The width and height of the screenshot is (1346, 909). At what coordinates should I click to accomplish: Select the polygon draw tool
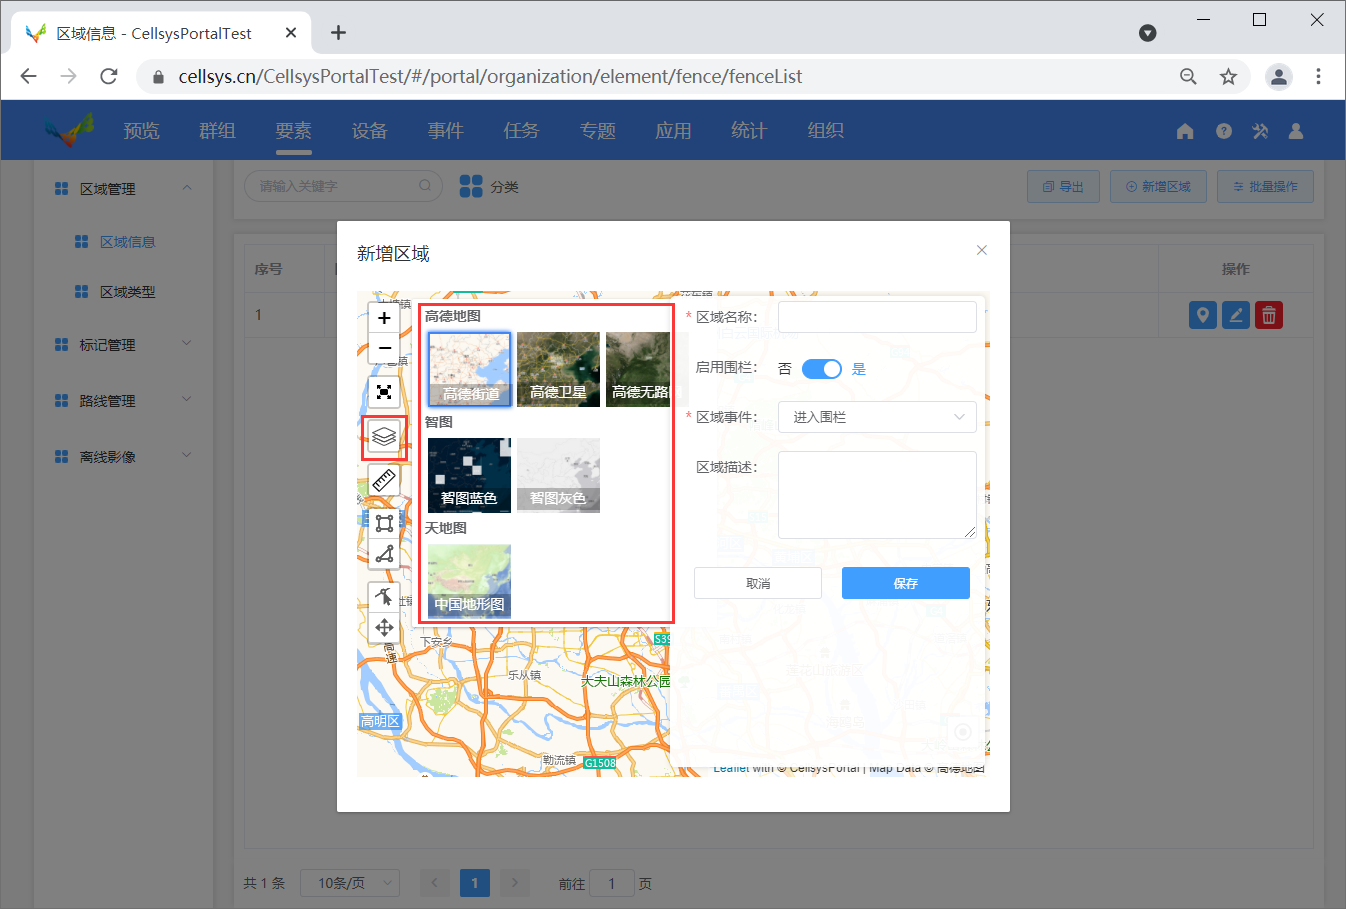point(384,553)
